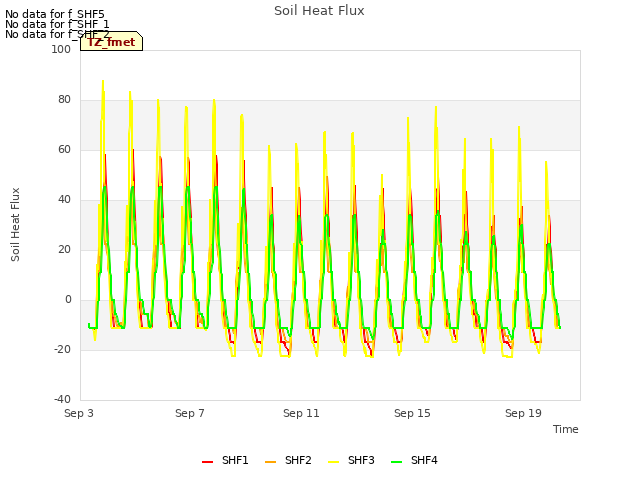
Task: Select the SHF2 legend label
Action: pyautogui.click(x=298, y=460)
